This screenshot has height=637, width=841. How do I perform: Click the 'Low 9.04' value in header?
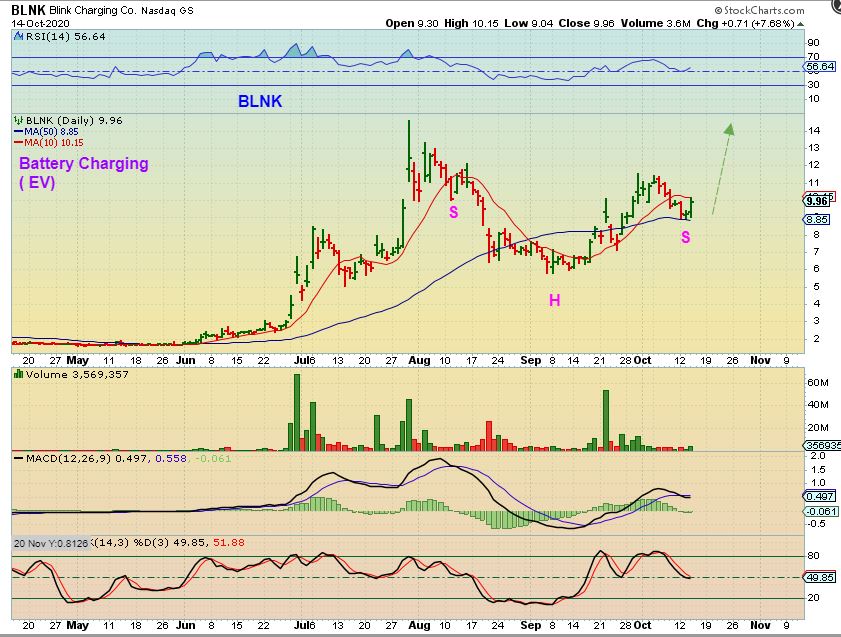529,24
